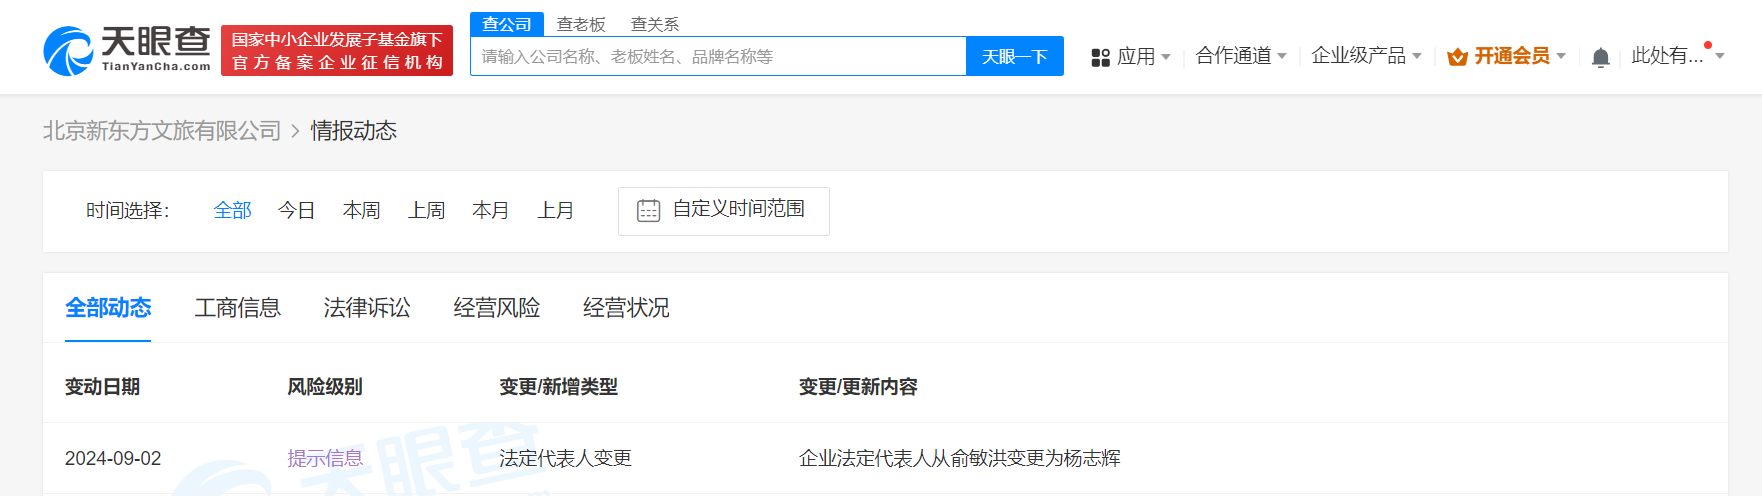Click the 企业法定代表人从俞敏洪变更为杨志辉 content text

959,459
